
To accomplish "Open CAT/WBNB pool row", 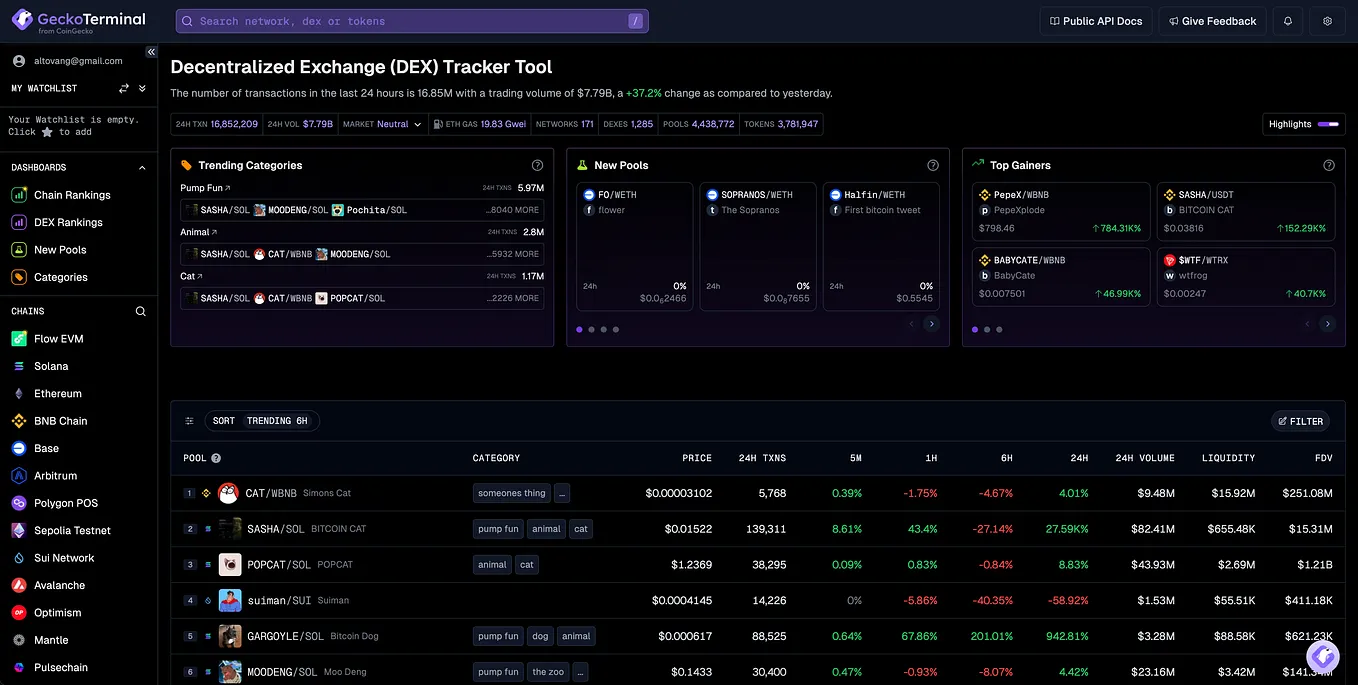I will click(x=758, y=493).
